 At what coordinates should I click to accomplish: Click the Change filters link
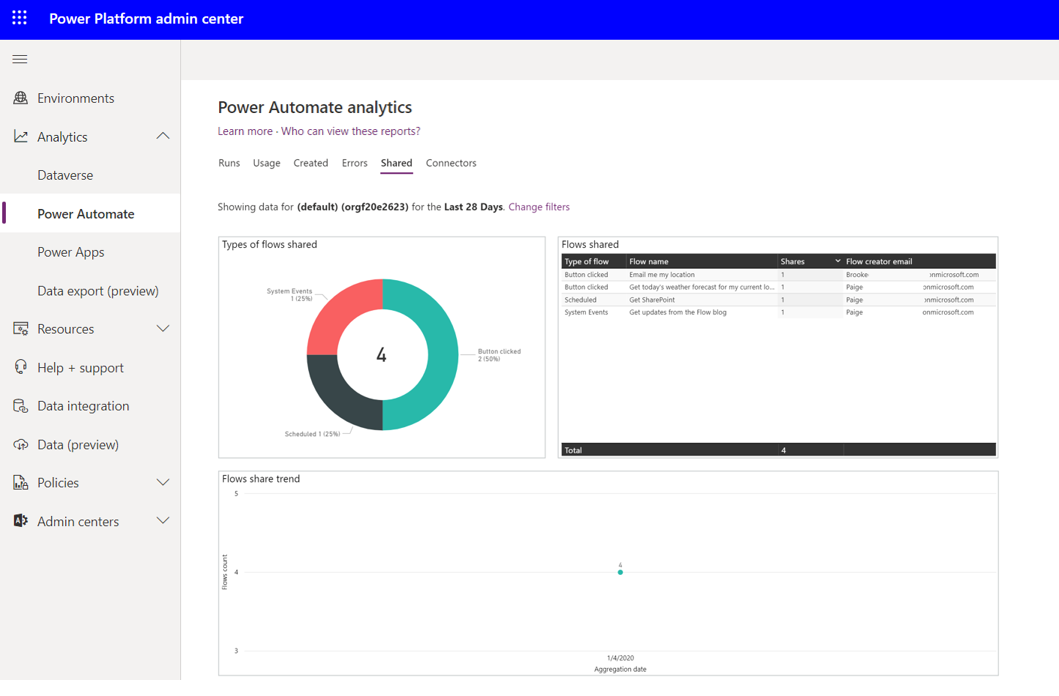(x=539, y=207)
